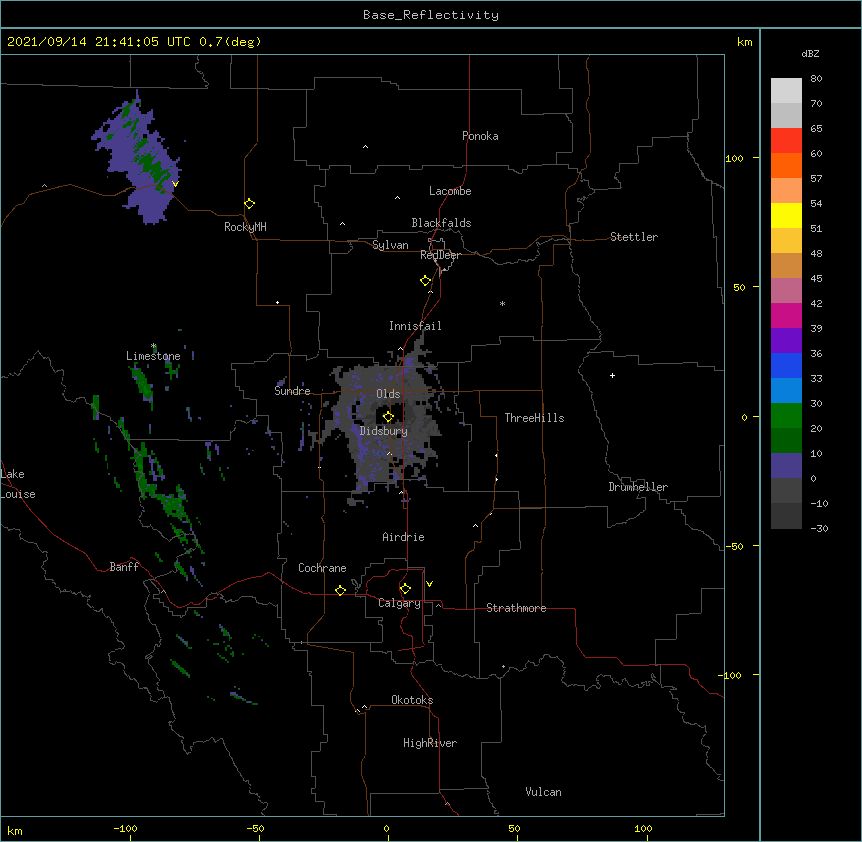Click the 50 tick on the right axis
Screen dimensions: 862x842
click(739, 287)
